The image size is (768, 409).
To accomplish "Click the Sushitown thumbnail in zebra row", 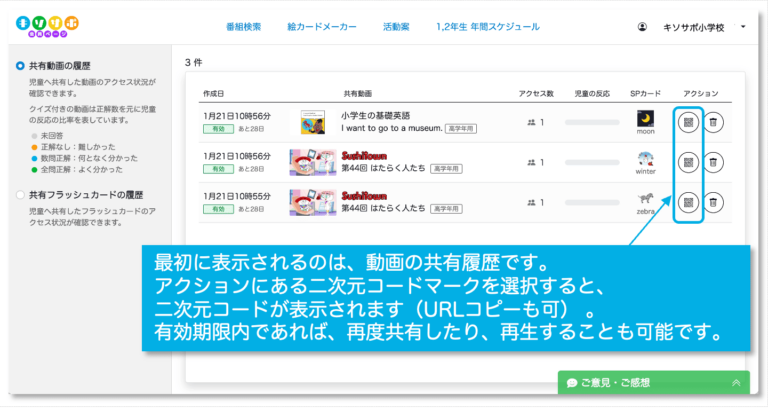I will [312, 202].
